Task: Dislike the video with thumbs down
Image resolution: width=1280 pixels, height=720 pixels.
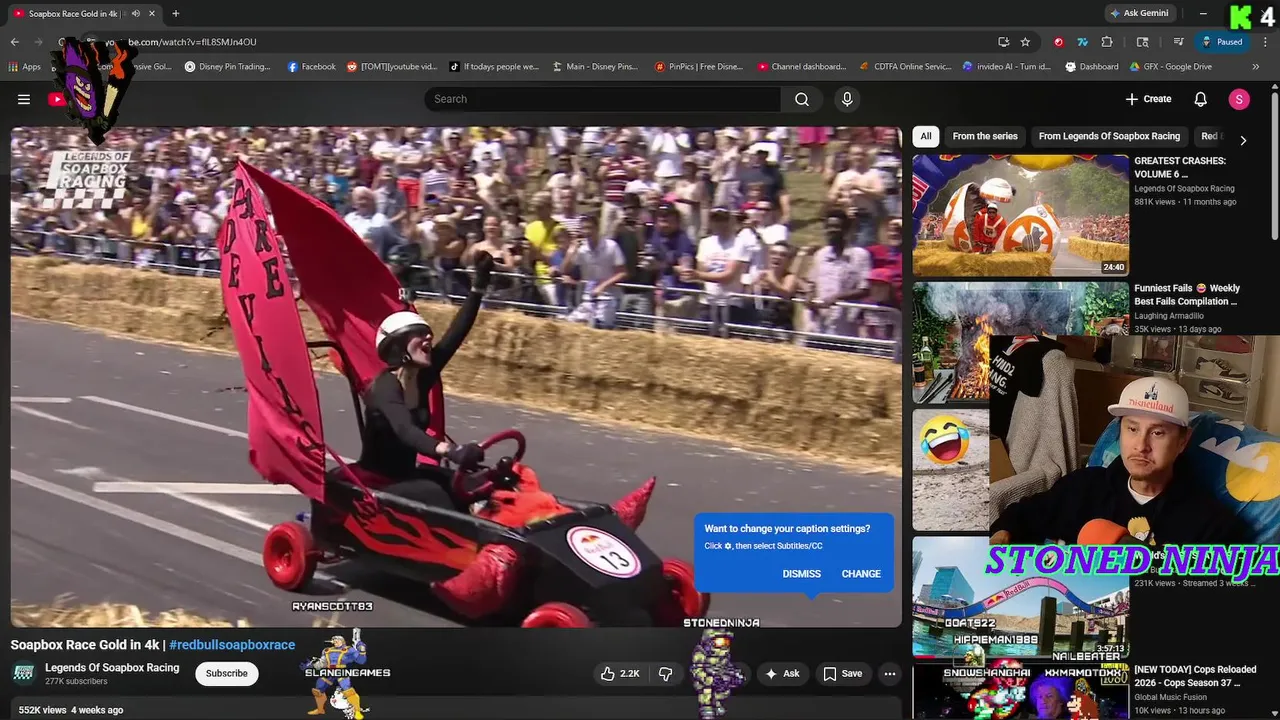Action: (666, 674)
